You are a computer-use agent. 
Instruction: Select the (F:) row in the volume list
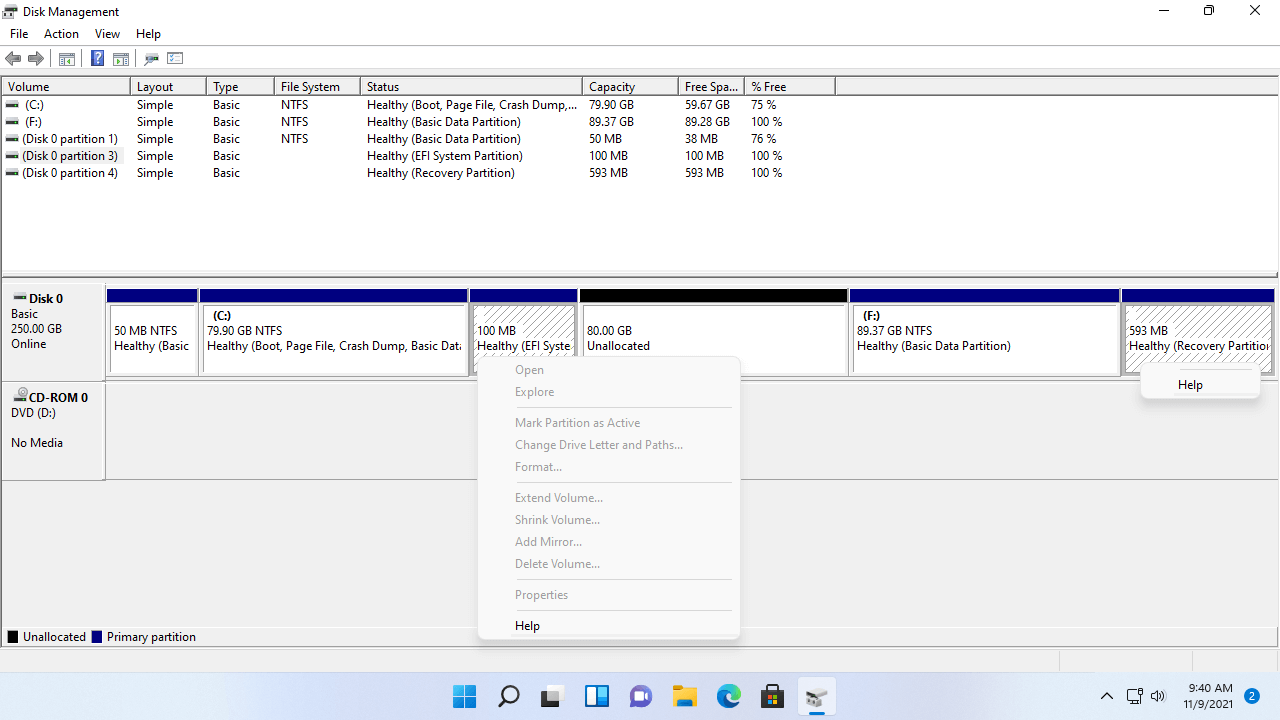pos(35,122)
